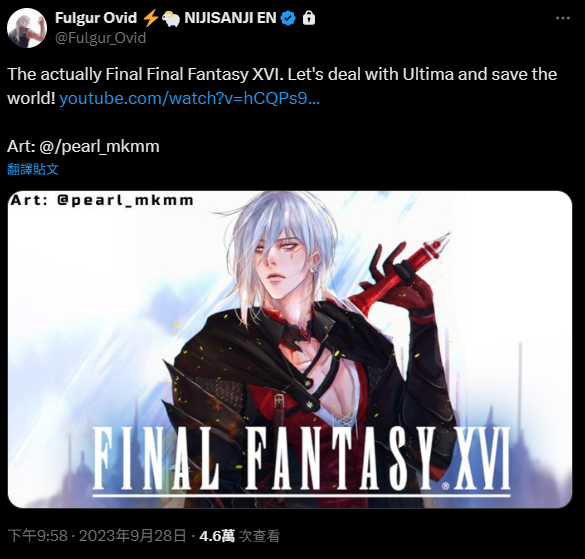Click the Fulgur Ovid display name
585x559 pixels.
click(x=96, y=18)
